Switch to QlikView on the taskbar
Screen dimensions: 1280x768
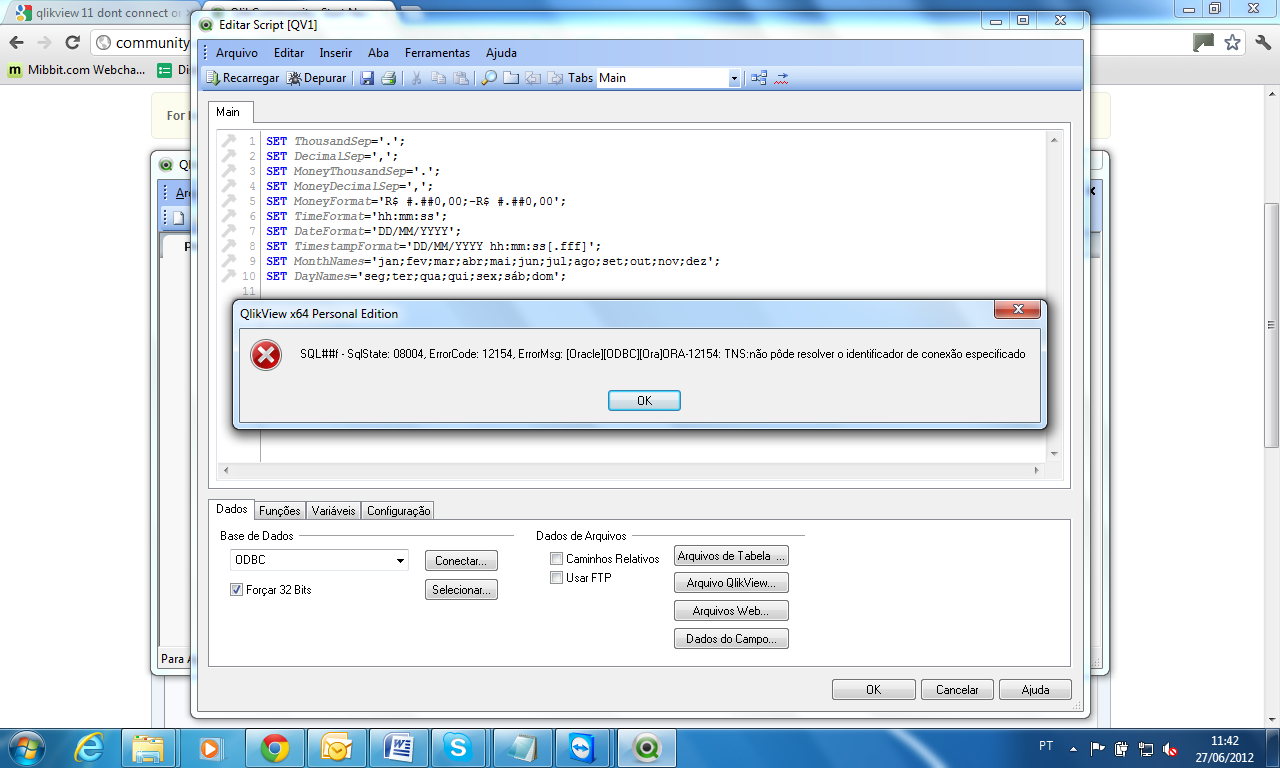pos(647,748)
